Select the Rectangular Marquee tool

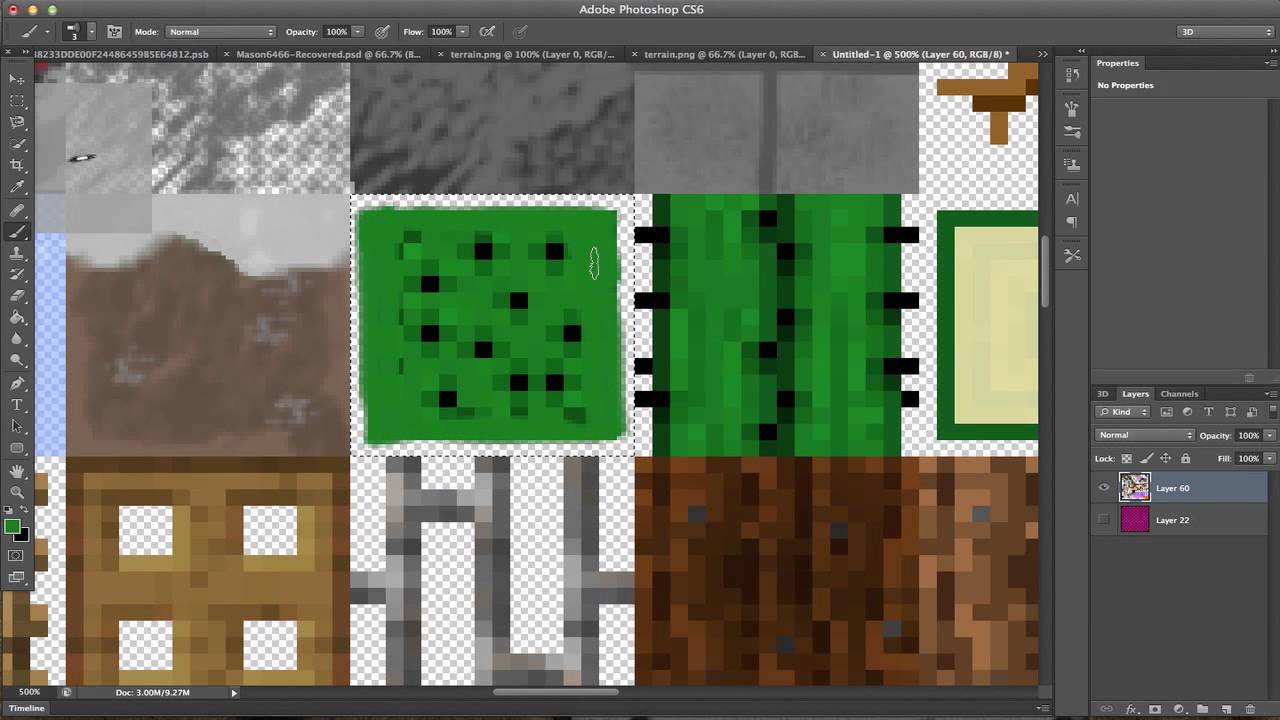point(17,101)
